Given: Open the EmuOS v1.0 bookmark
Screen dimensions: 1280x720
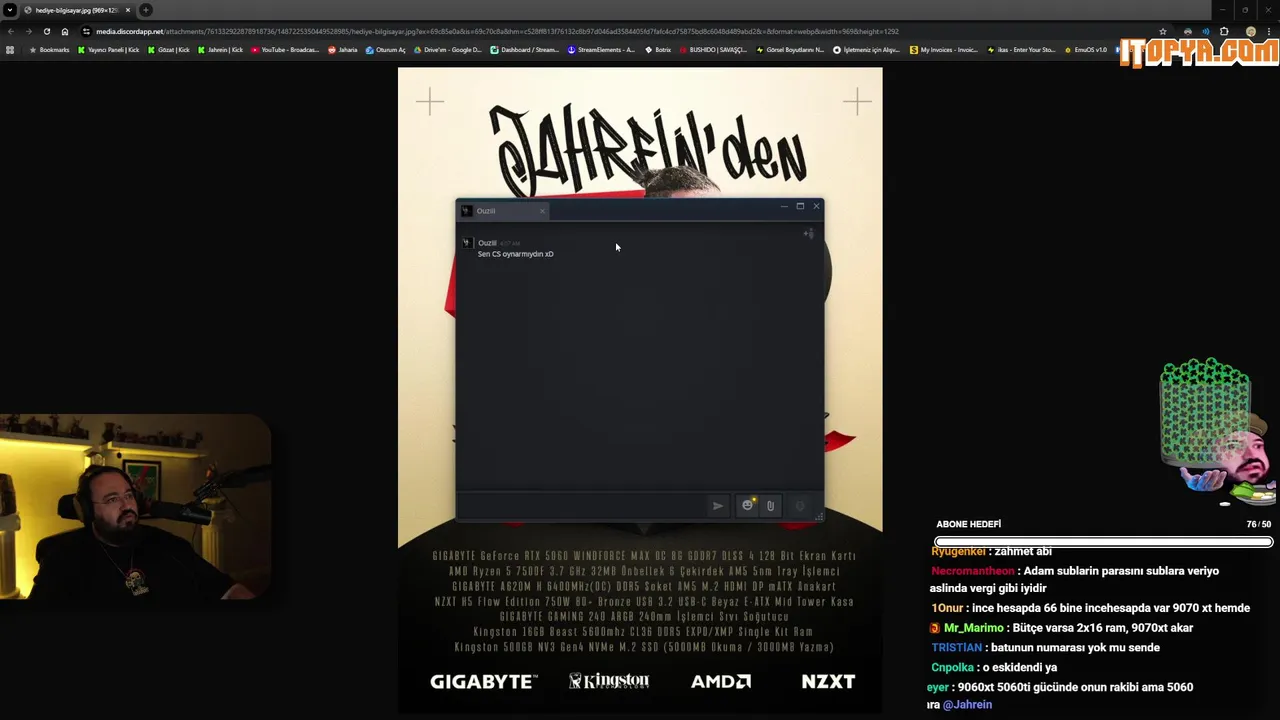Looking at the screenshot, I should pyautogui.click(x=1086, y=49).
